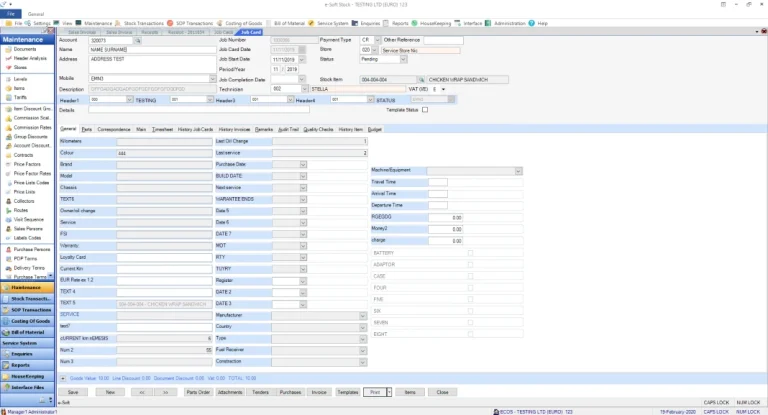This screenshot has height=415, width=768.
Task: Click the Templates button
Action: coord(348,392)
